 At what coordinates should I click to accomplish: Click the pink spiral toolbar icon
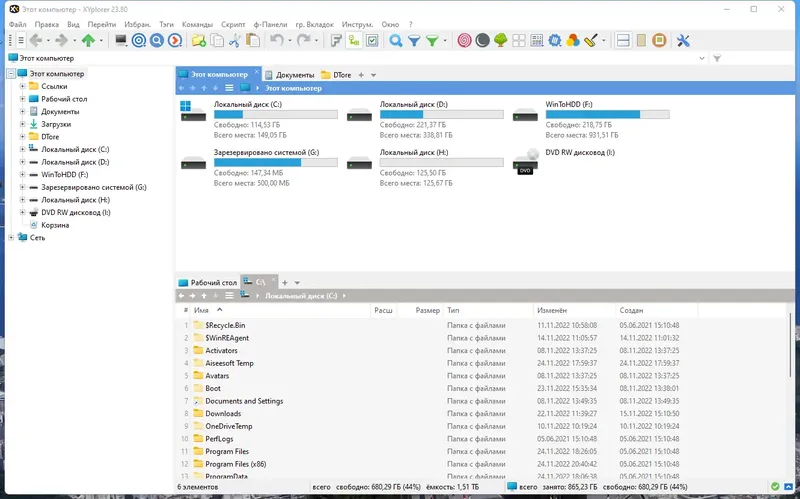click(x=464, y=40)
